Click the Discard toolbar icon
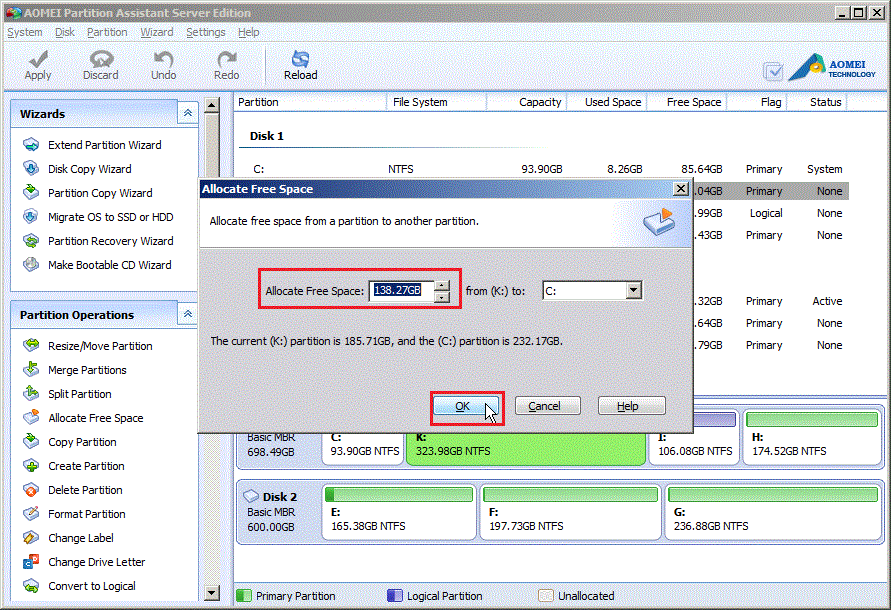 101,65
